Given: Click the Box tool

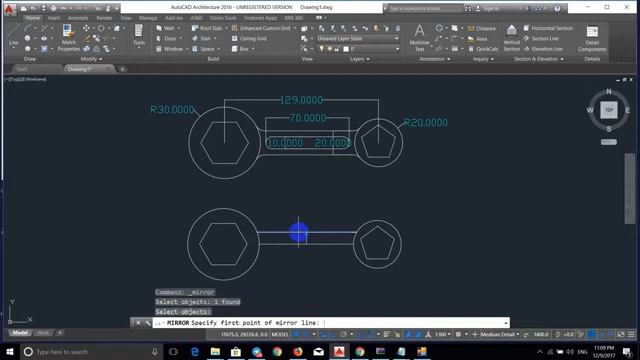Looking at the screenshot, I should pos(240,49).
